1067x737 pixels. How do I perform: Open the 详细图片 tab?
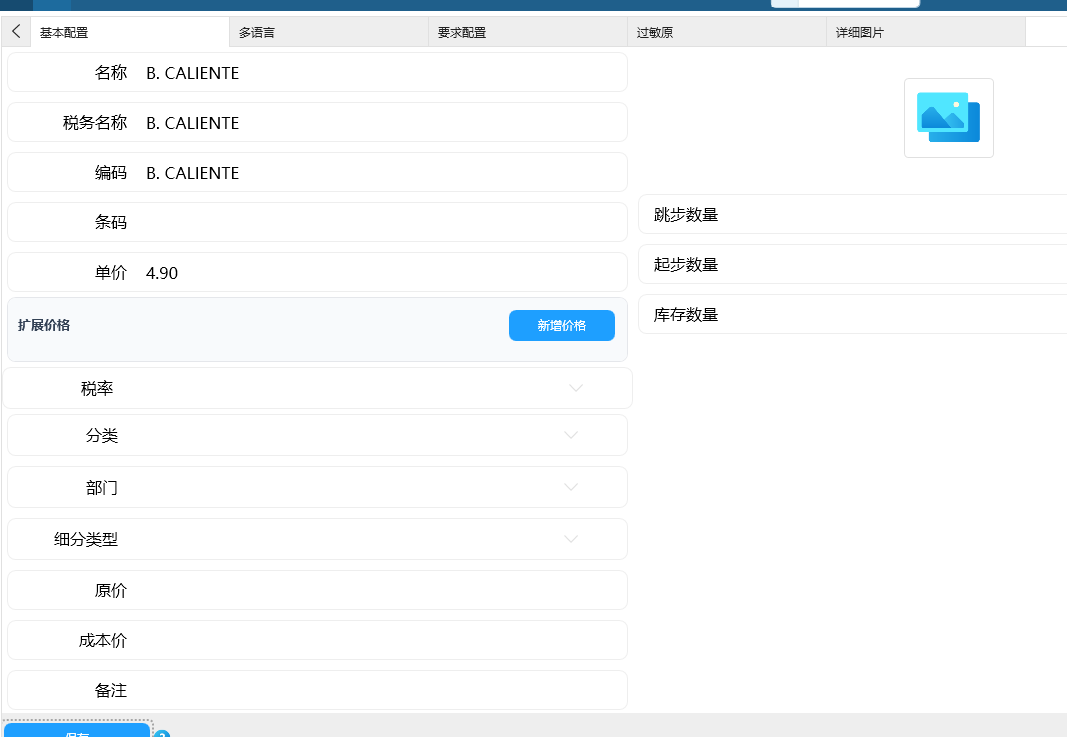[925, 32]
